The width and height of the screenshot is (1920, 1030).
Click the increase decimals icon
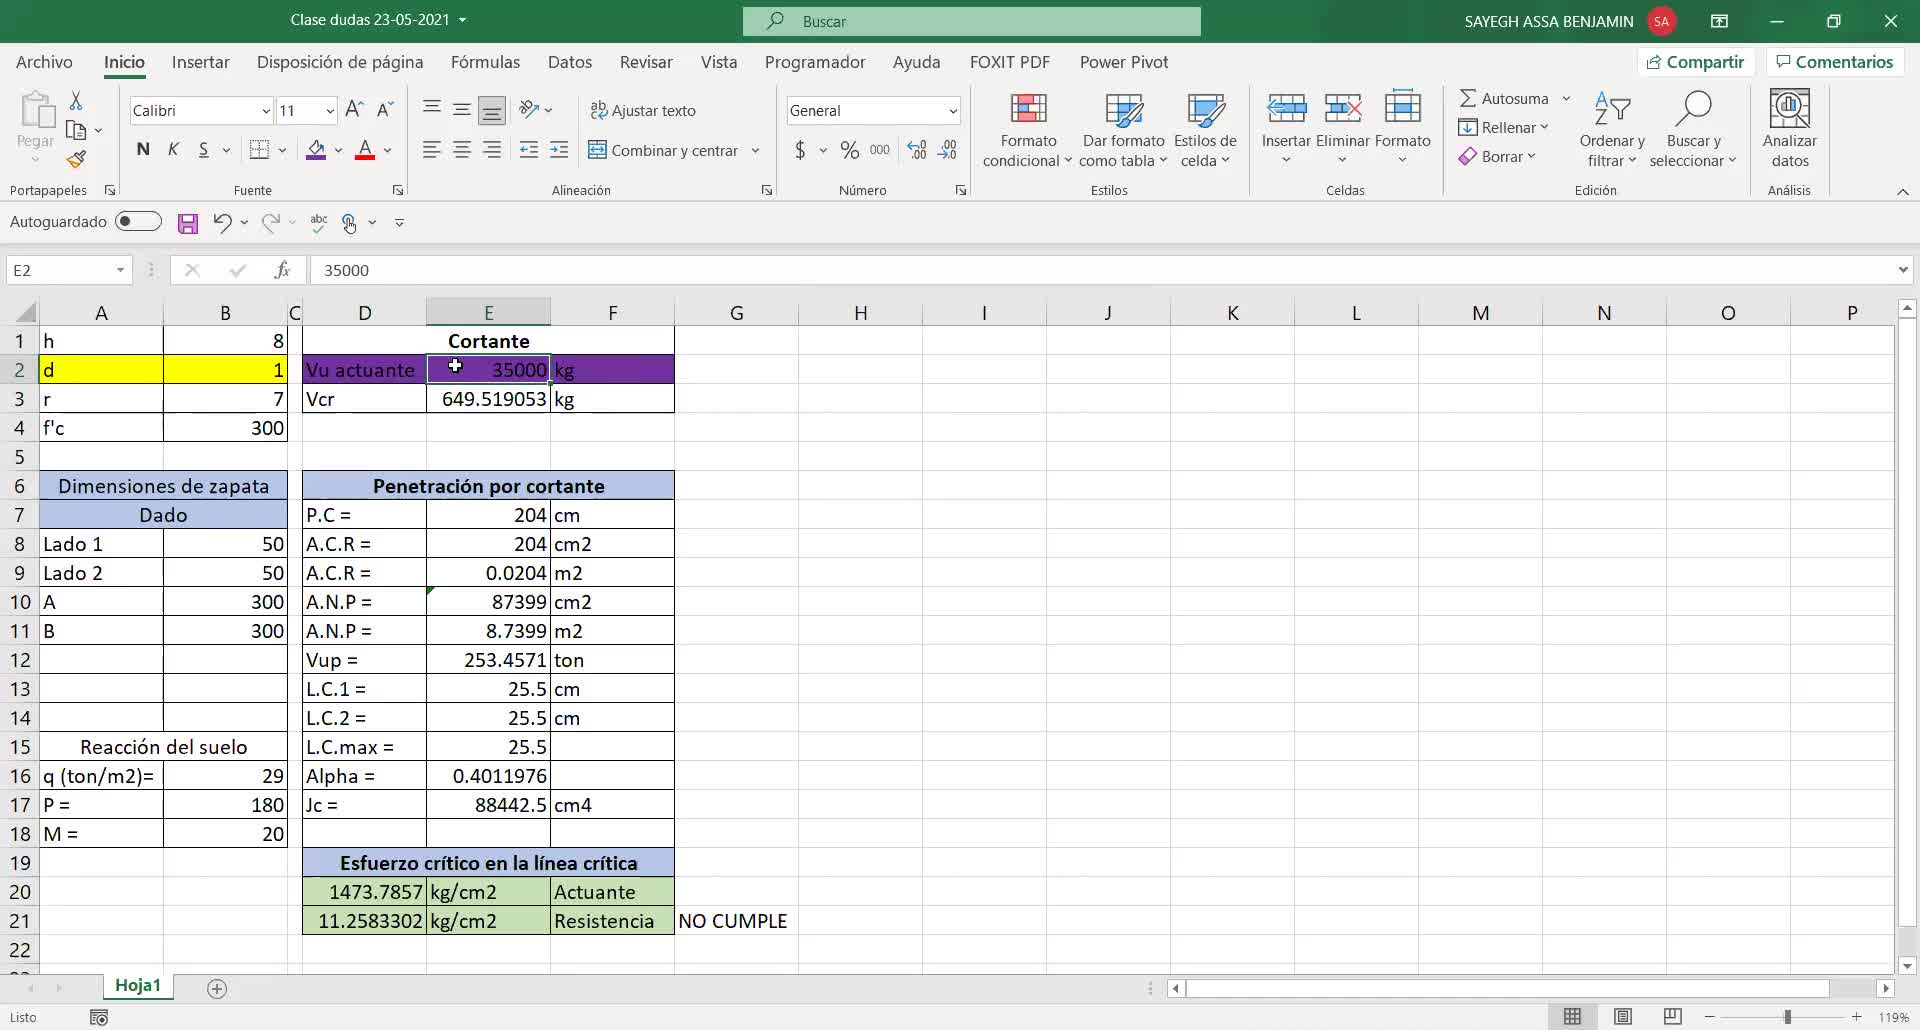pyautogui.click(x=917, y=150)
